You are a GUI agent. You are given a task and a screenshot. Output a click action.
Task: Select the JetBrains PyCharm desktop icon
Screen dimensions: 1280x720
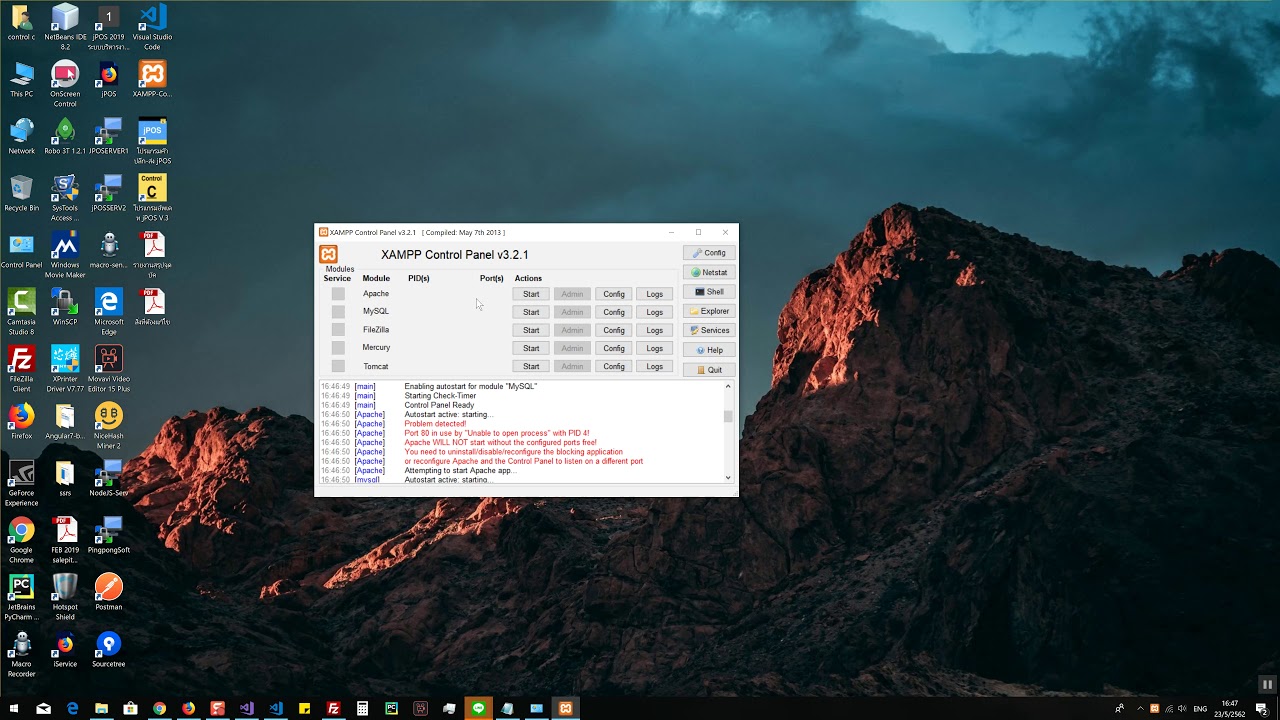(x=21, y=597)
